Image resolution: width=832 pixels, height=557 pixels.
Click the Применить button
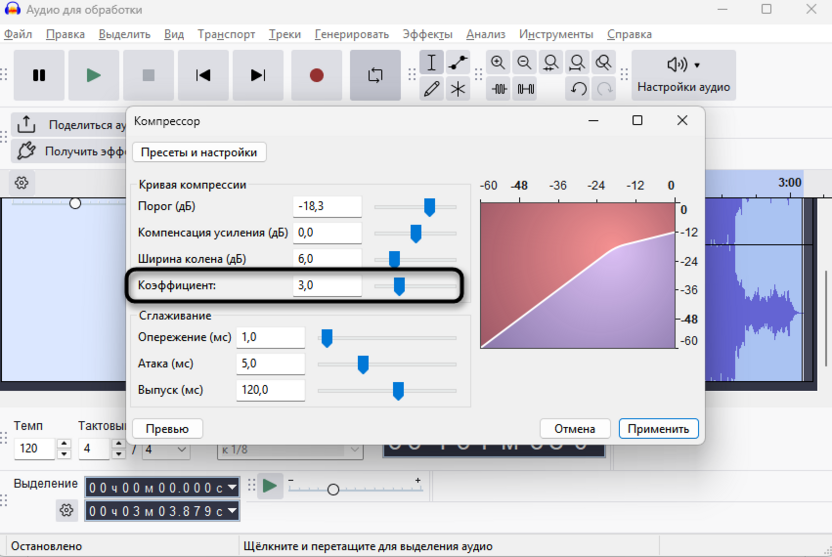pos(658,428)
